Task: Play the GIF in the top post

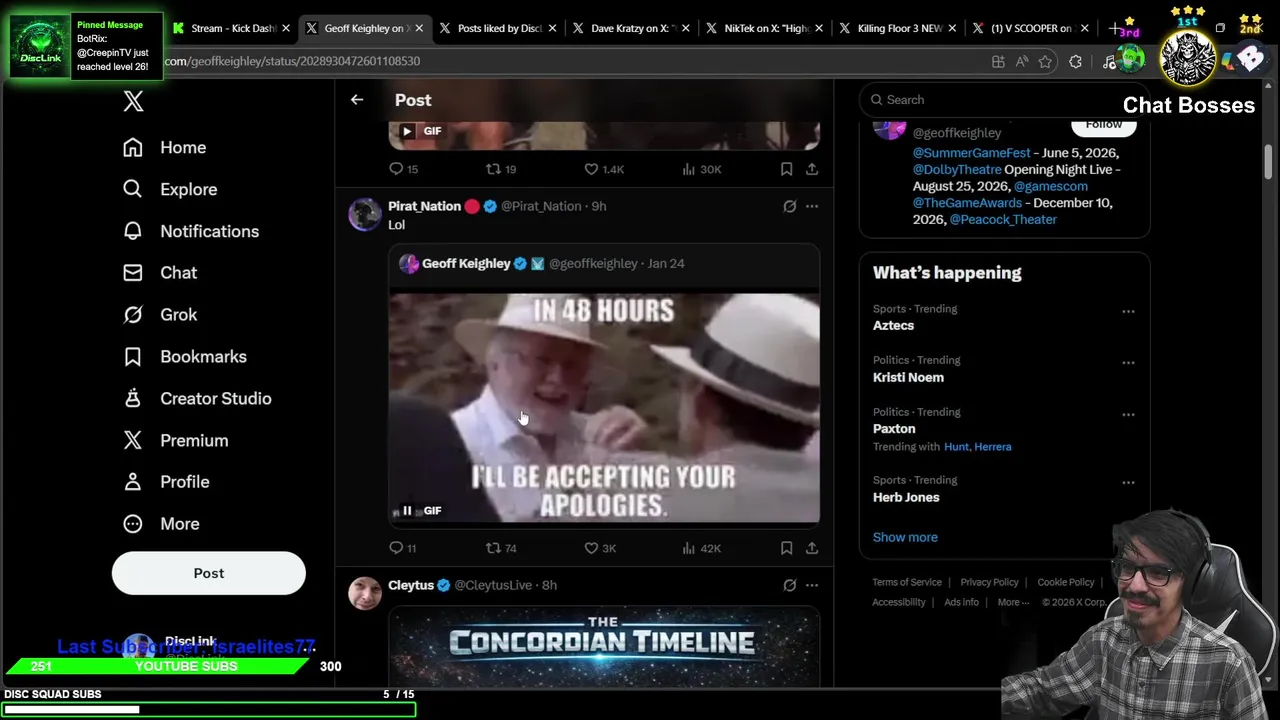Action: coord(407,131)
